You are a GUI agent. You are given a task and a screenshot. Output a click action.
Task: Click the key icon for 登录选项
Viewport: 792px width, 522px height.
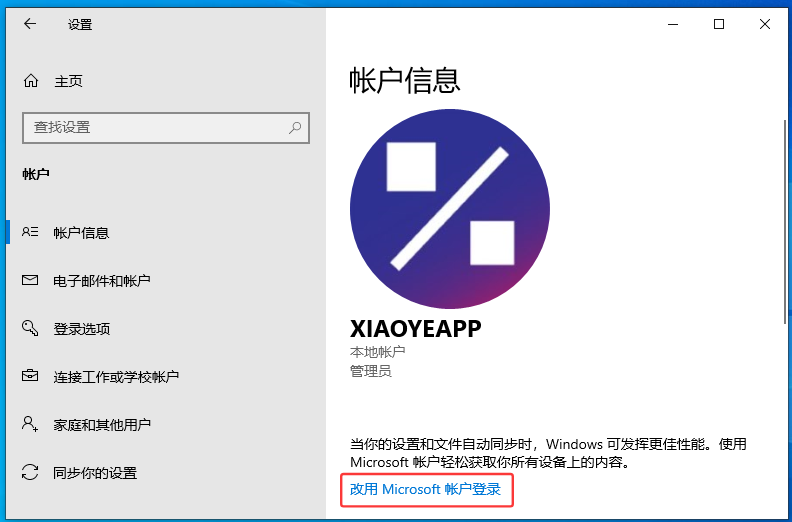(30, 329)
